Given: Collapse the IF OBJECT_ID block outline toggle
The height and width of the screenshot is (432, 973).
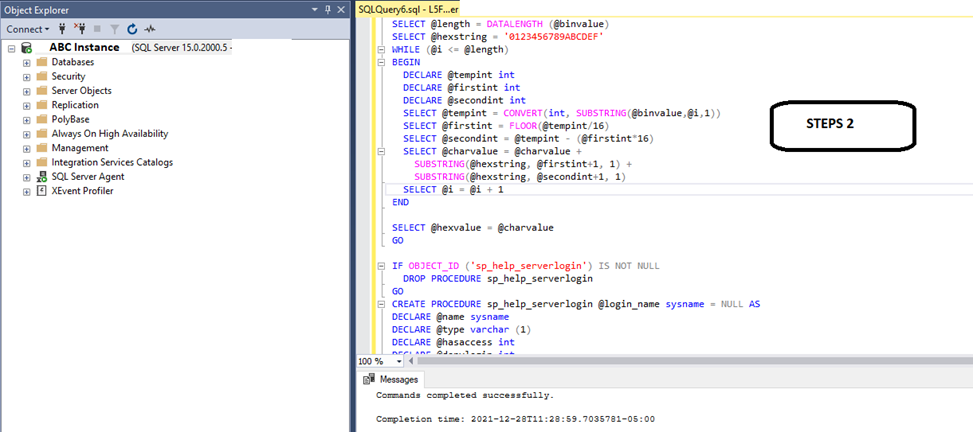Looking at the screenshot, I should tap(382, 266).
